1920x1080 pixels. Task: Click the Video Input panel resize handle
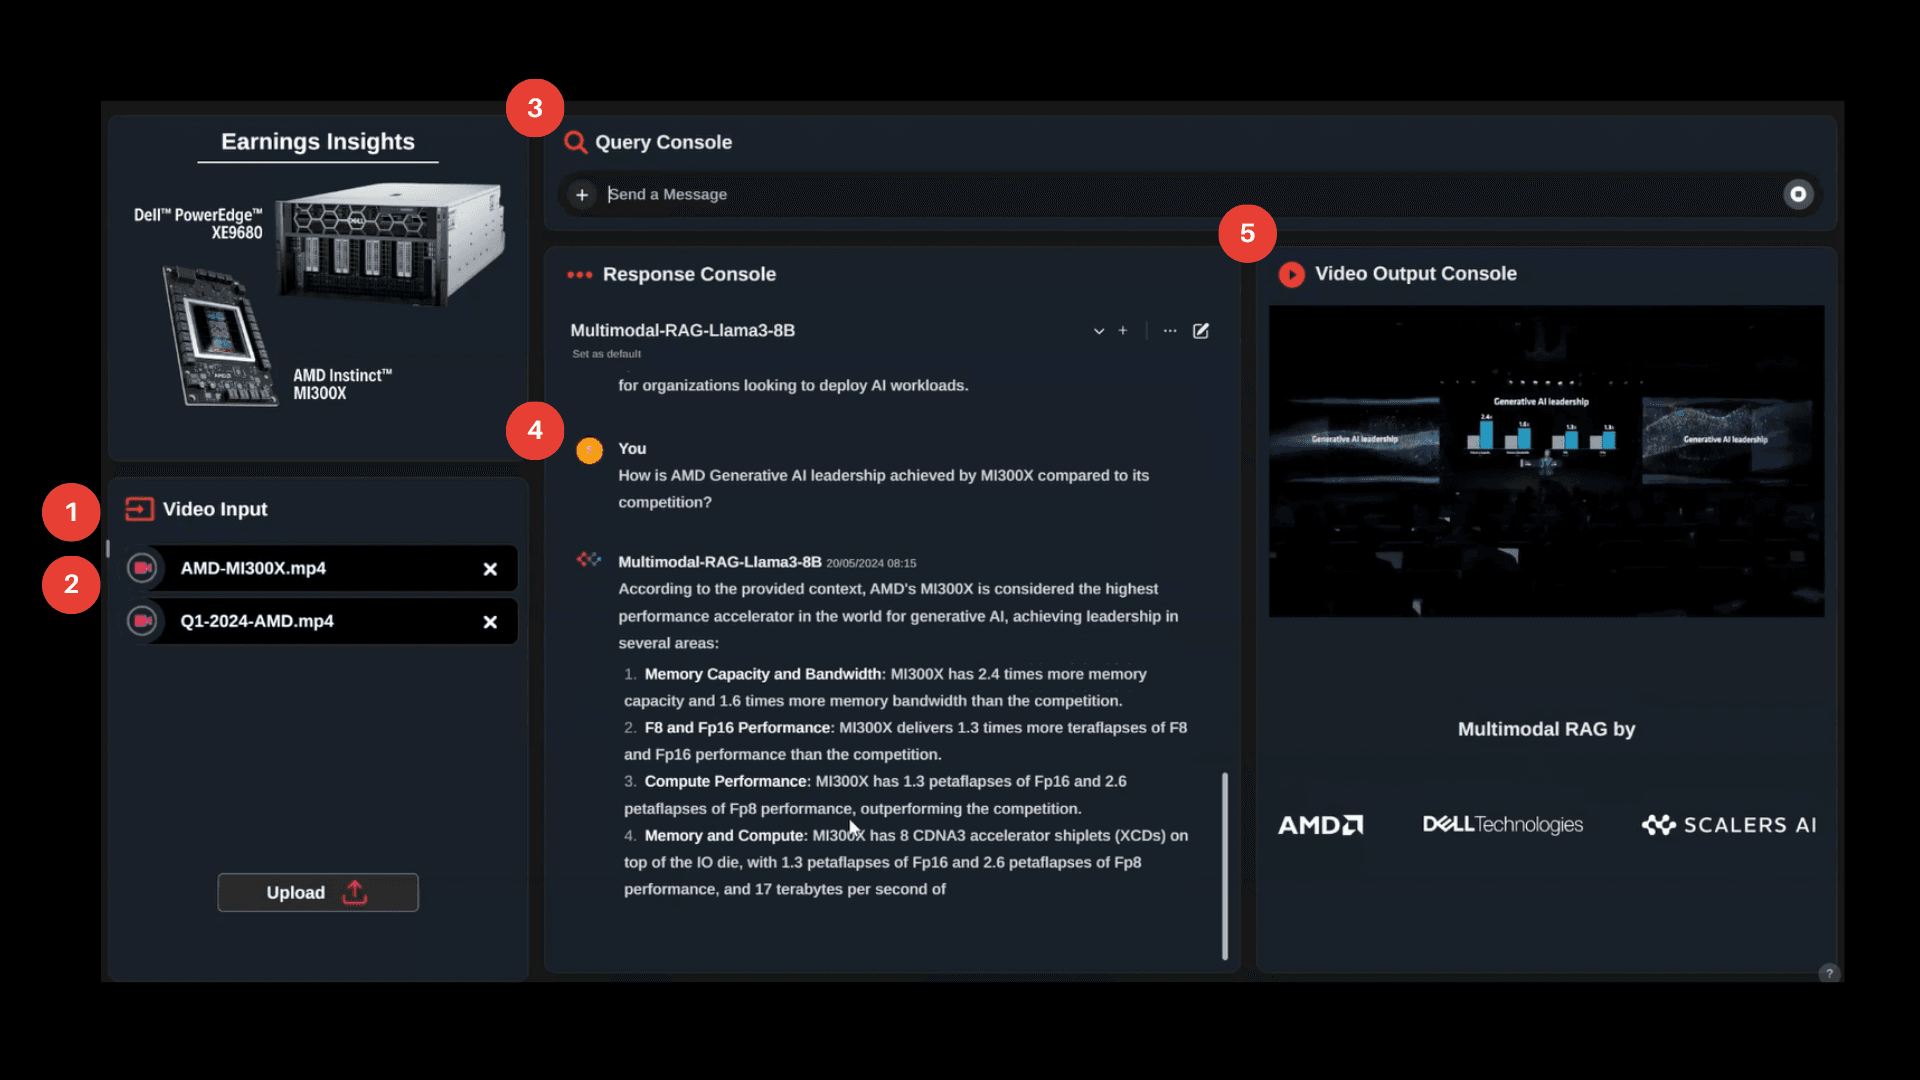107,548
